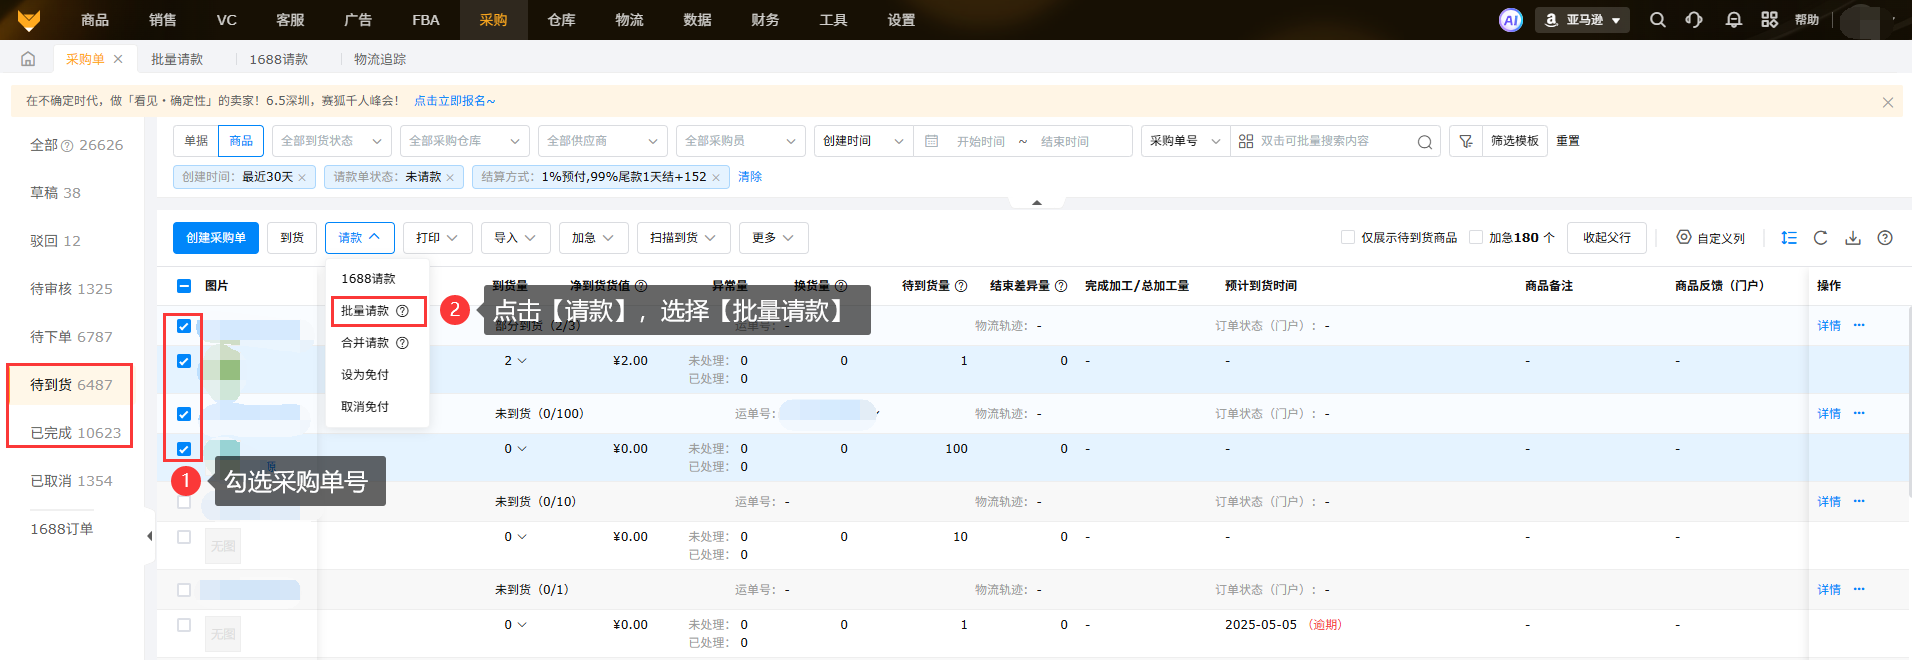Open the apps grid icon in header
Screen dimensions: 1912x660
coord(1769,20)
